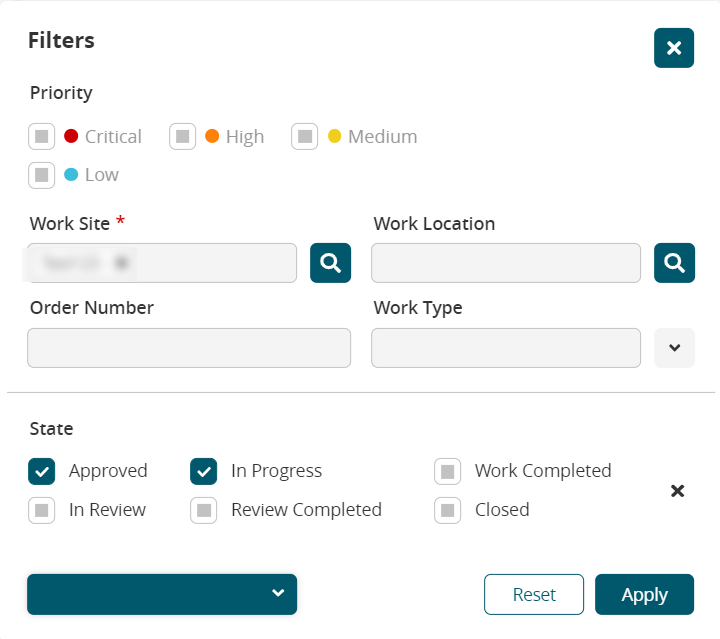Check the Review Completed state
Screen dimensions: 720x639
coord(203,510)
